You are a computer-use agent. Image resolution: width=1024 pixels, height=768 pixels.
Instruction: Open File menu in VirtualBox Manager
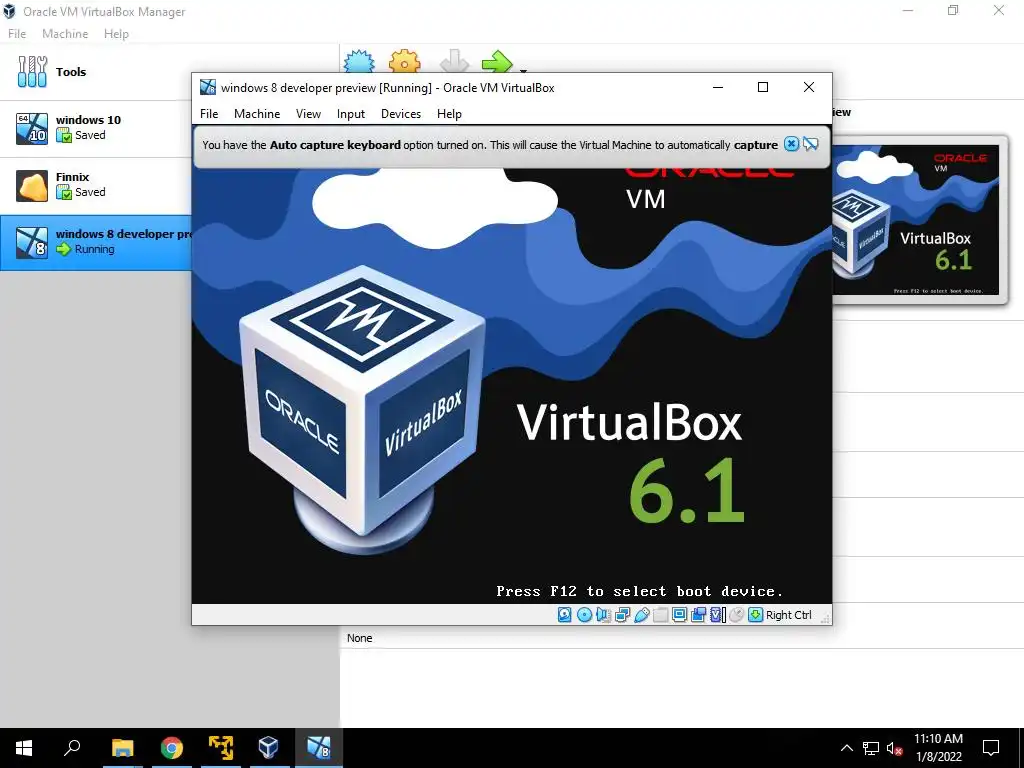[x=17, y=34]
